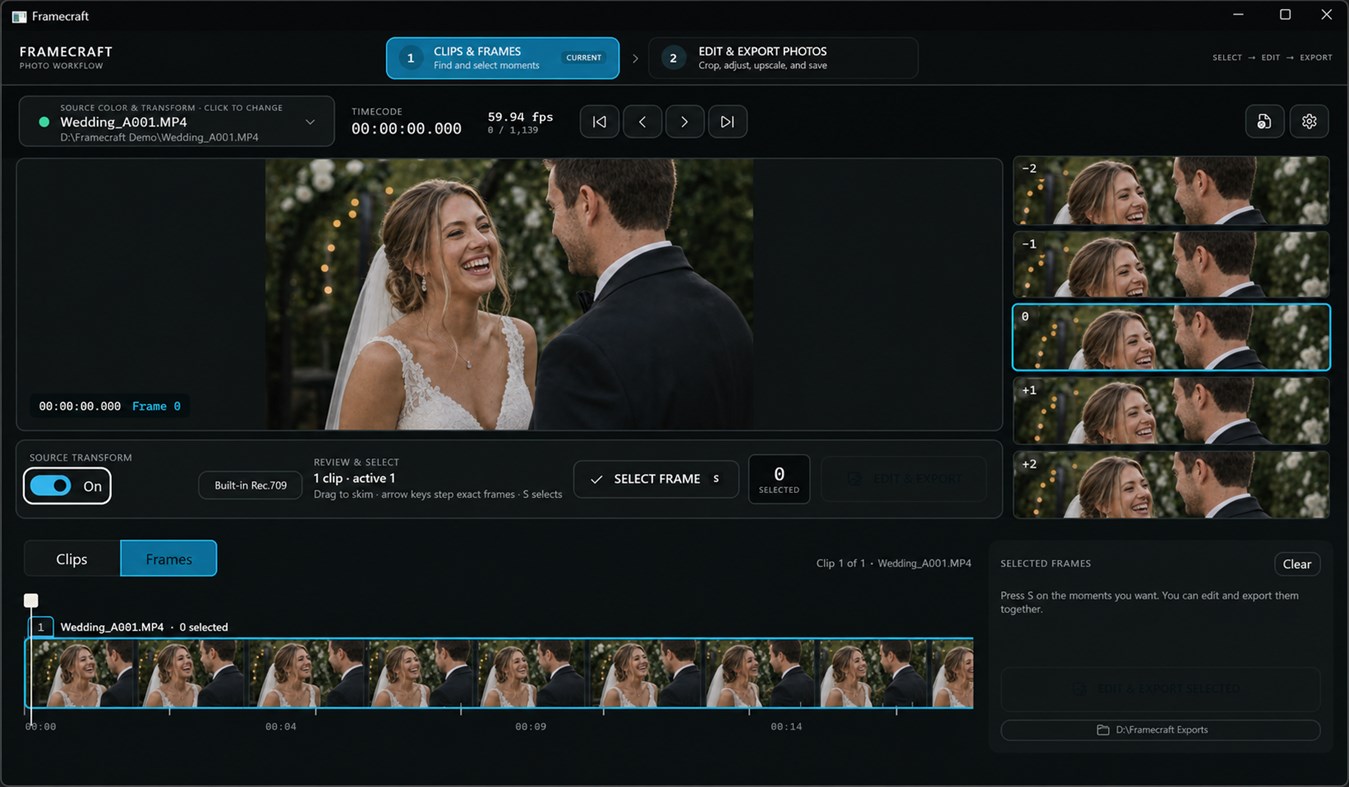This screenshot has width=1349, height=787.
Task: Select the +1 frame thumbnail
Action: pyautogui.click(x=1171, y=411)
